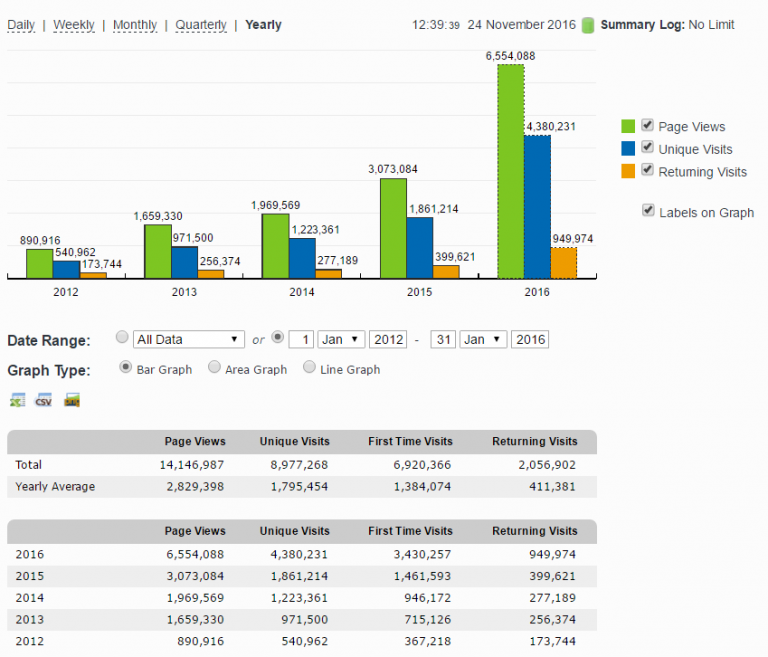Click the CSV export icon
The width and height of the screenshot is (768, 657).
(x=44, y=401)
